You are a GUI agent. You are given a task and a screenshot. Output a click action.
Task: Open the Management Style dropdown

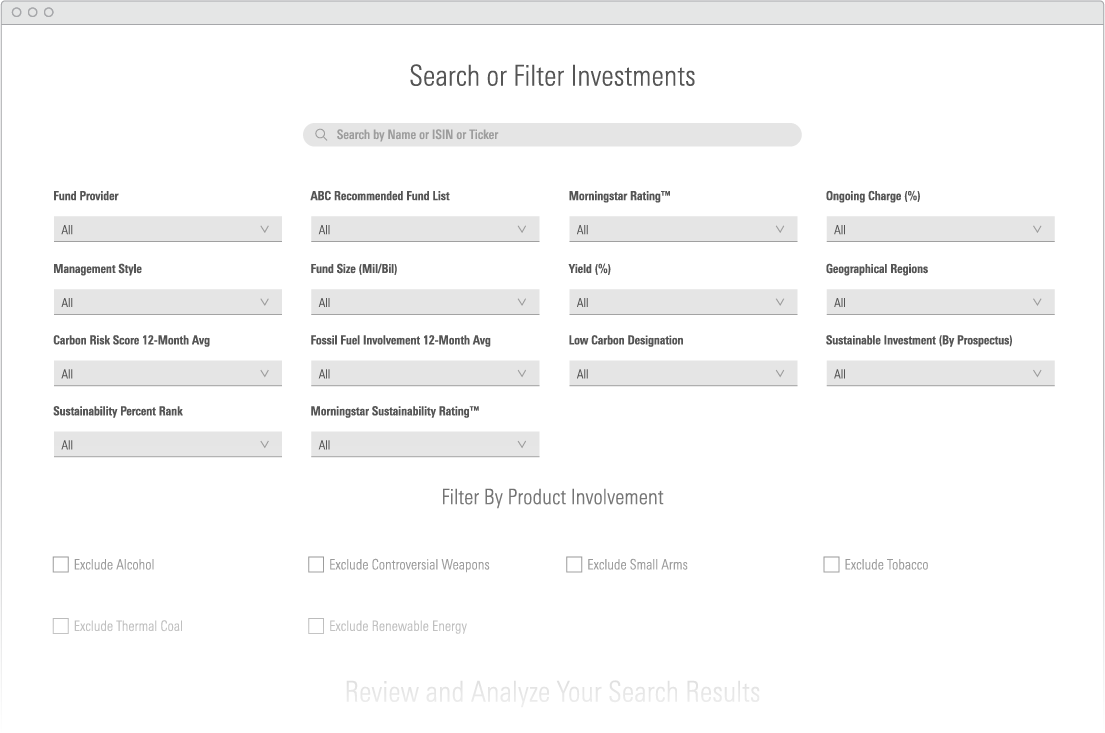(167, 302)
